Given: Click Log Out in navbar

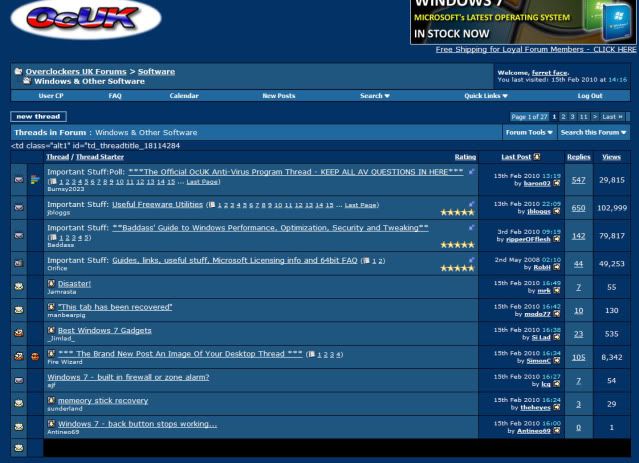Looking at the screenshot, I should [x=590, y=96].
